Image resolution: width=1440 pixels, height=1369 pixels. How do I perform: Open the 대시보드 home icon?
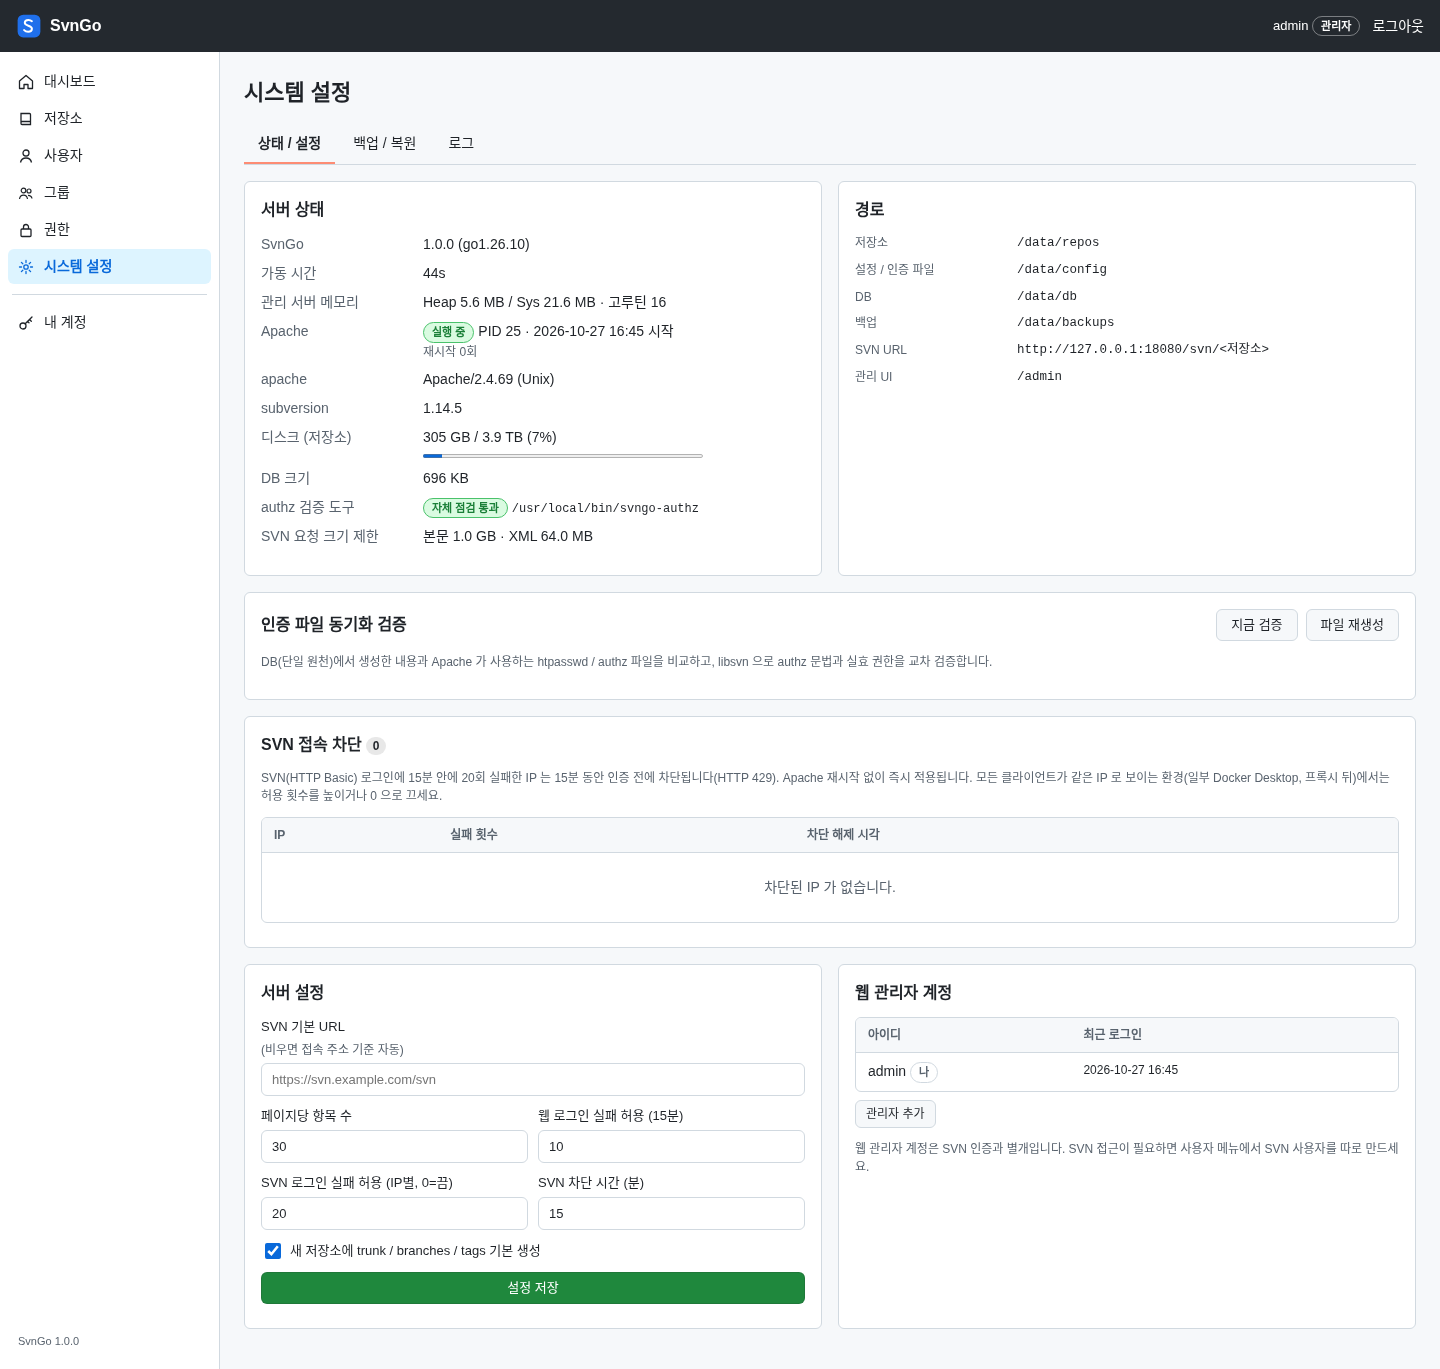(x=26, y=82)
